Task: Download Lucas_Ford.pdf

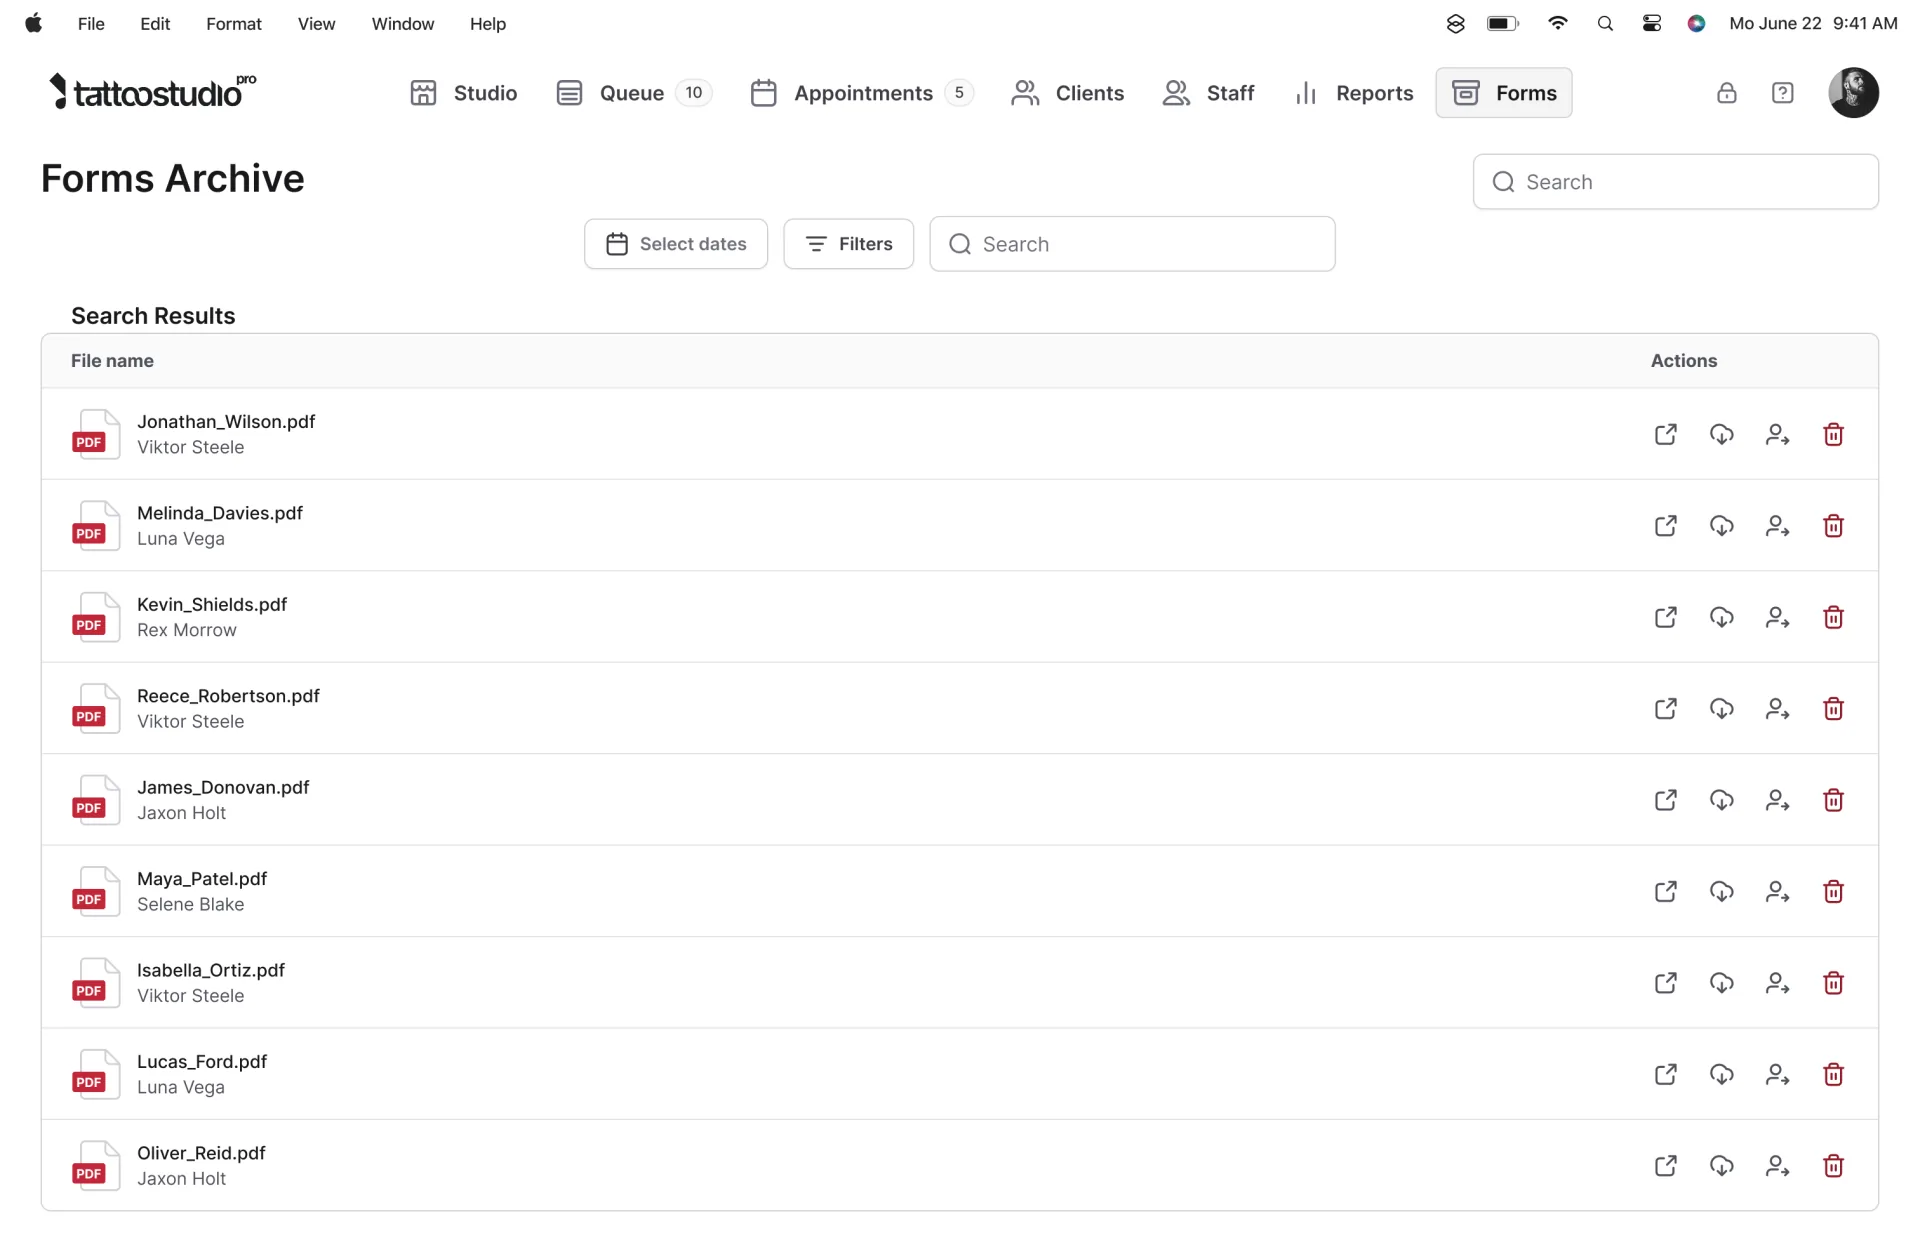Action: click(x=1721, y=1075)
